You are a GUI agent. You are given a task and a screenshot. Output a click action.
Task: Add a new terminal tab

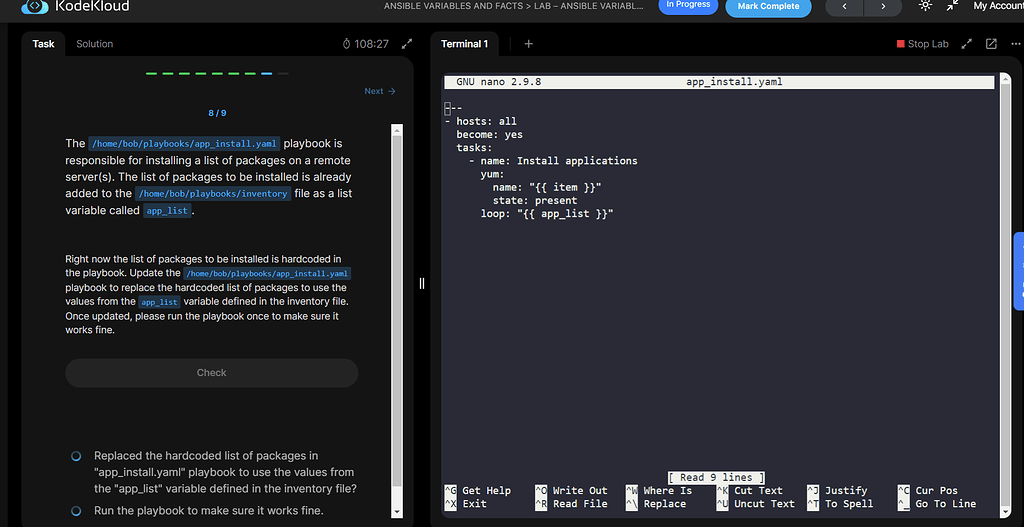528,44
